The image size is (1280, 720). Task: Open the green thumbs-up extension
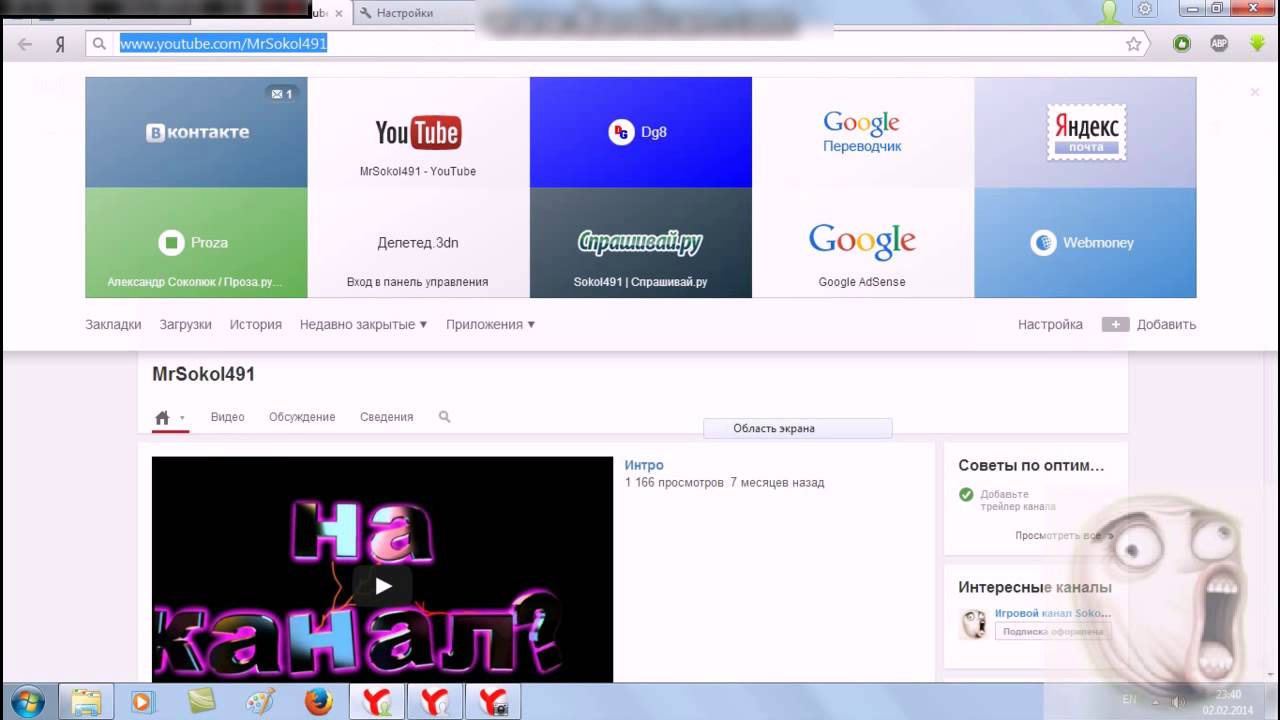[1182, 44]
